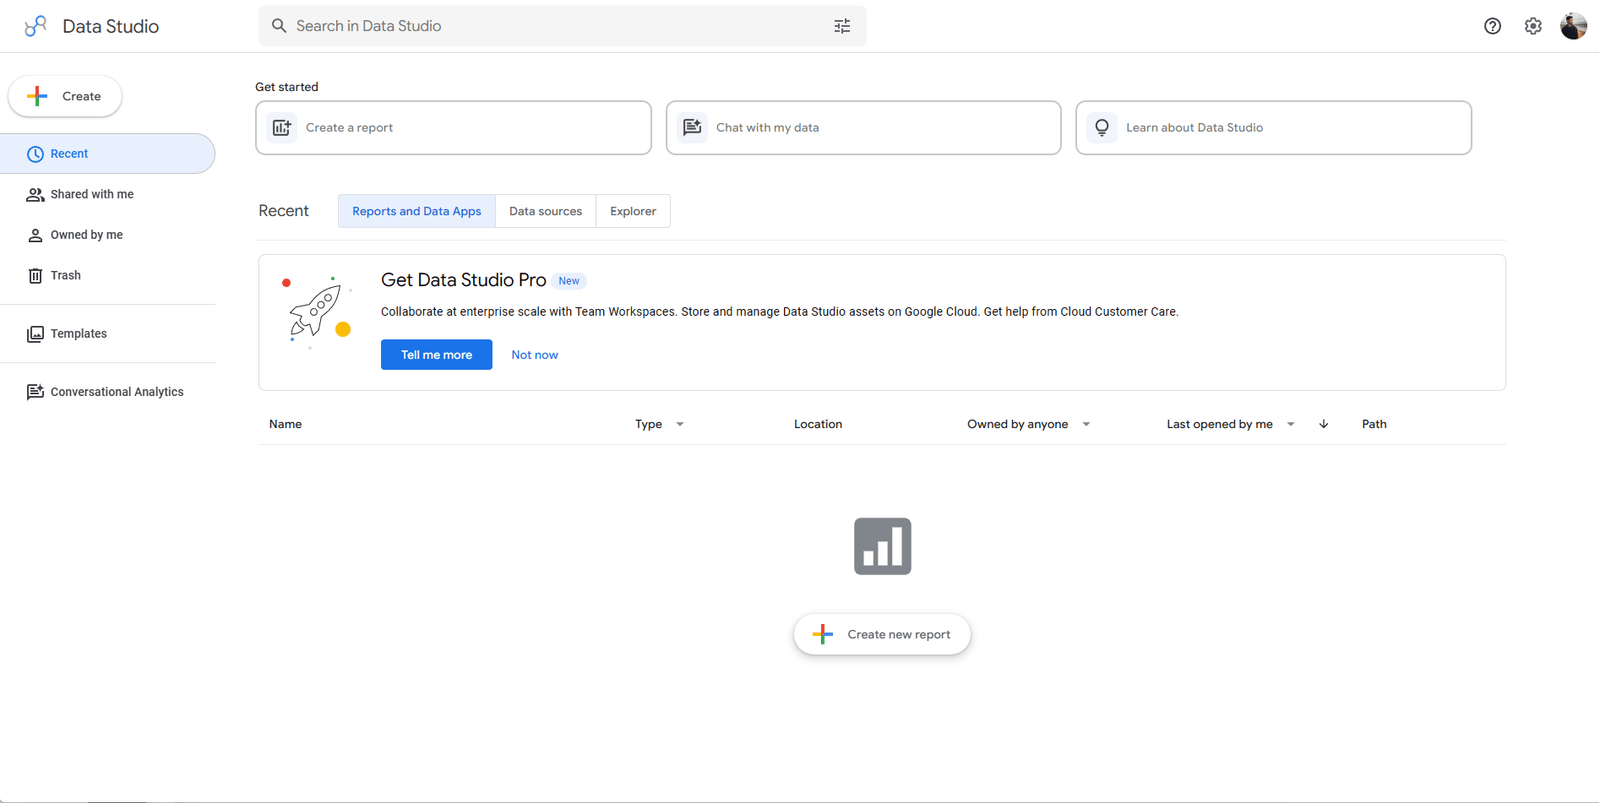Select Recent in the sidebar
Screen dimensions: 1600x803
coord(107,154)
